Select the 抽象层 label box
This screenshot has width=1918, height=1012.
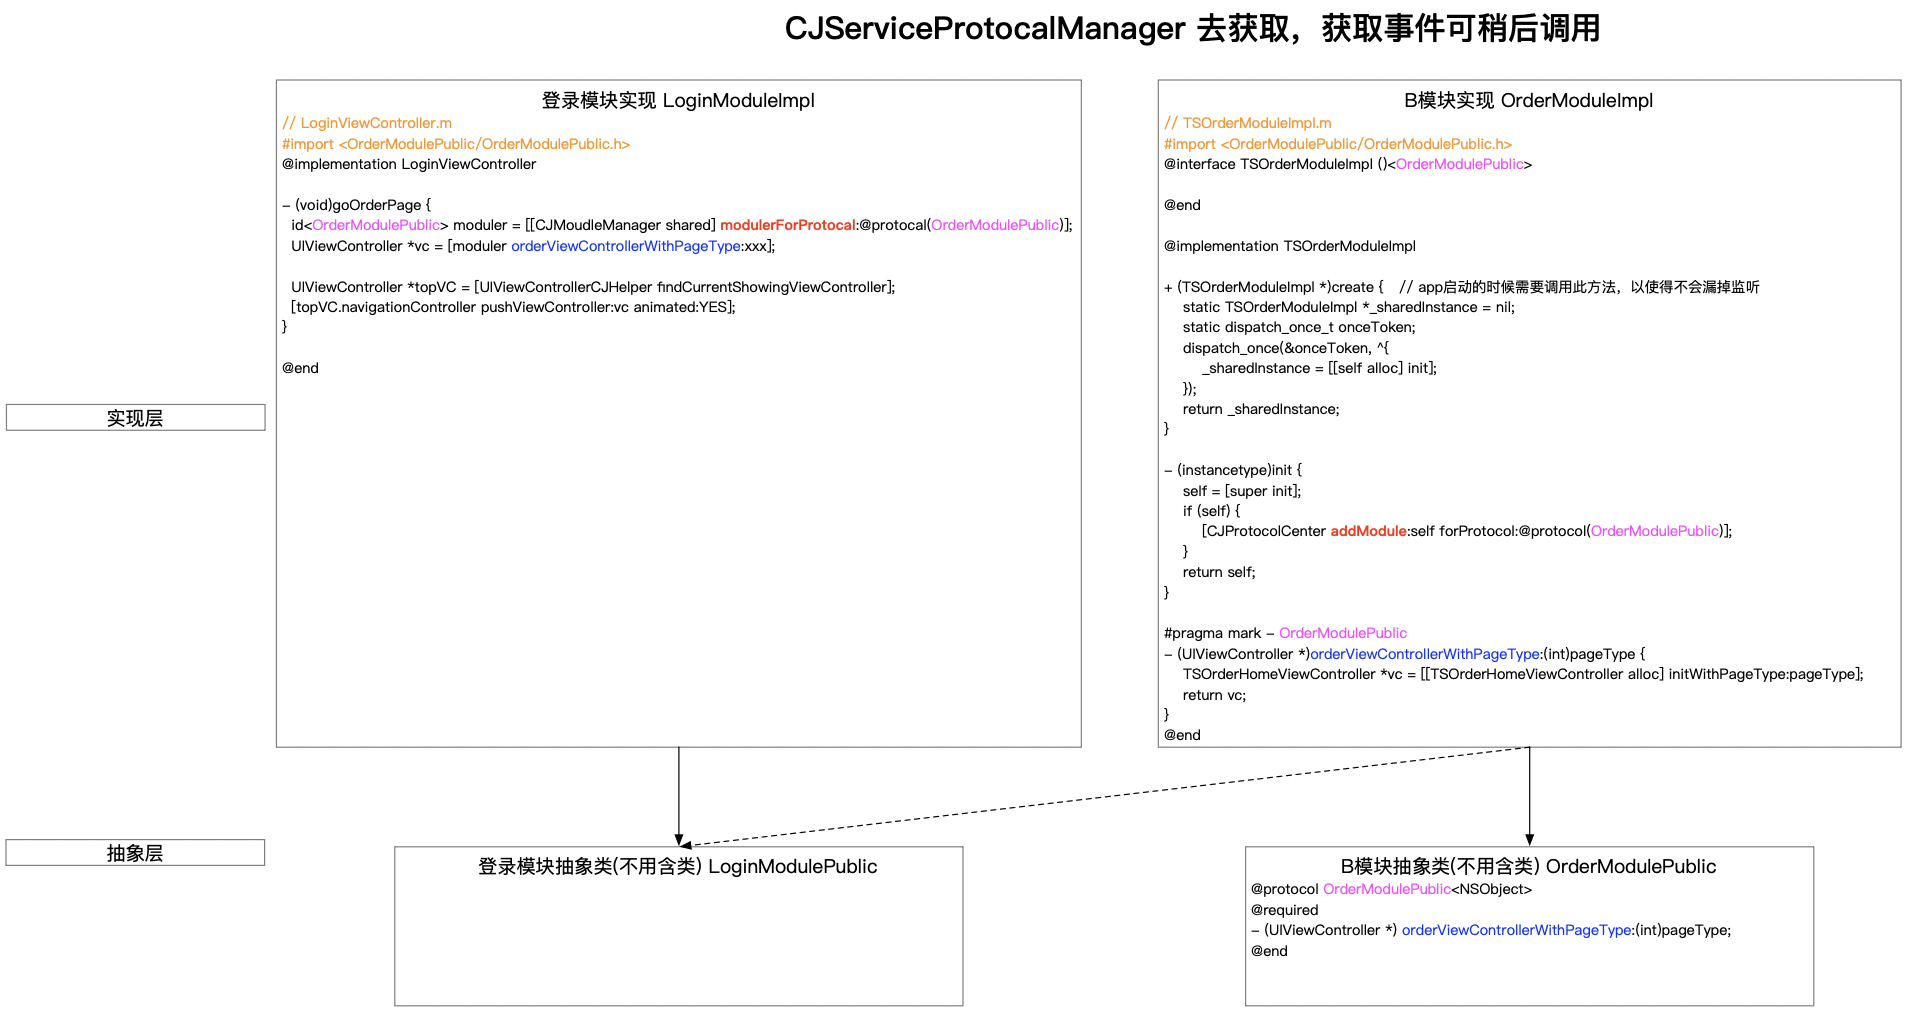(x=135, y=853)
